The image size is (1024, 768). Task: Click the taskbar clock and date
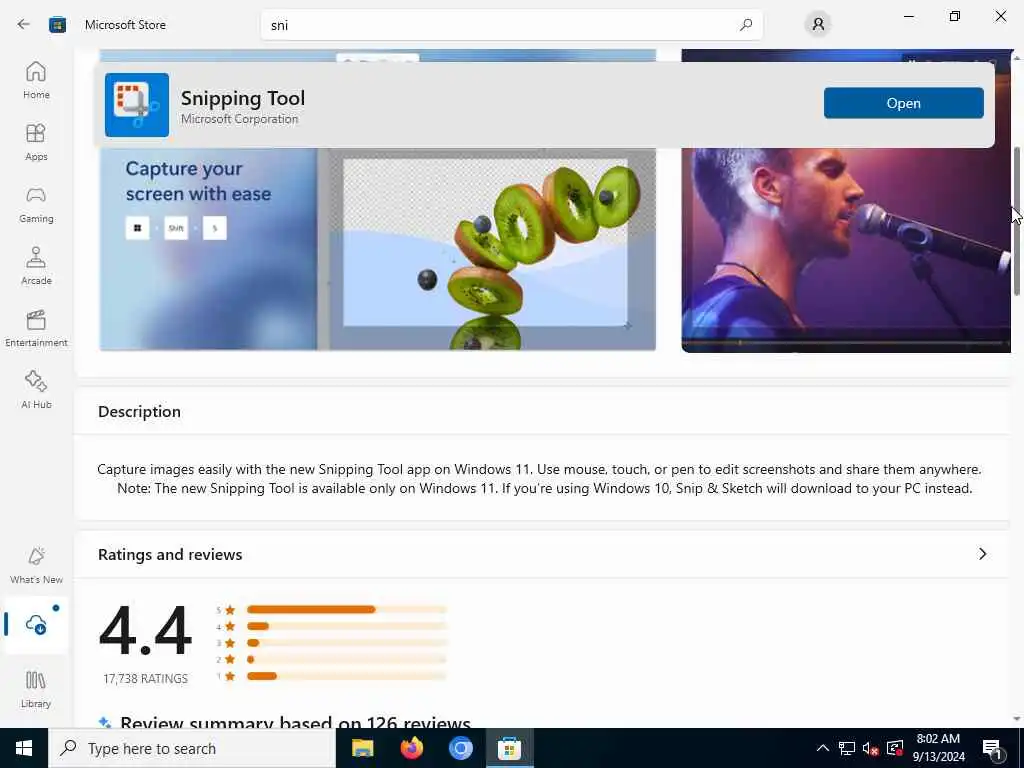point(938,748)
